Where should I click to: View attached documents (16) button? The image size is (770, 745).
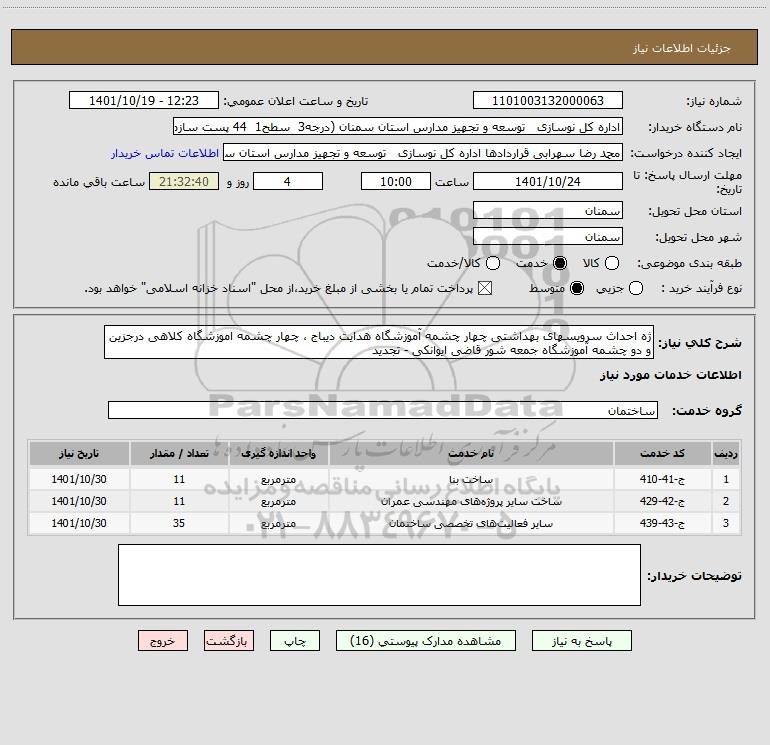point(426,641)
